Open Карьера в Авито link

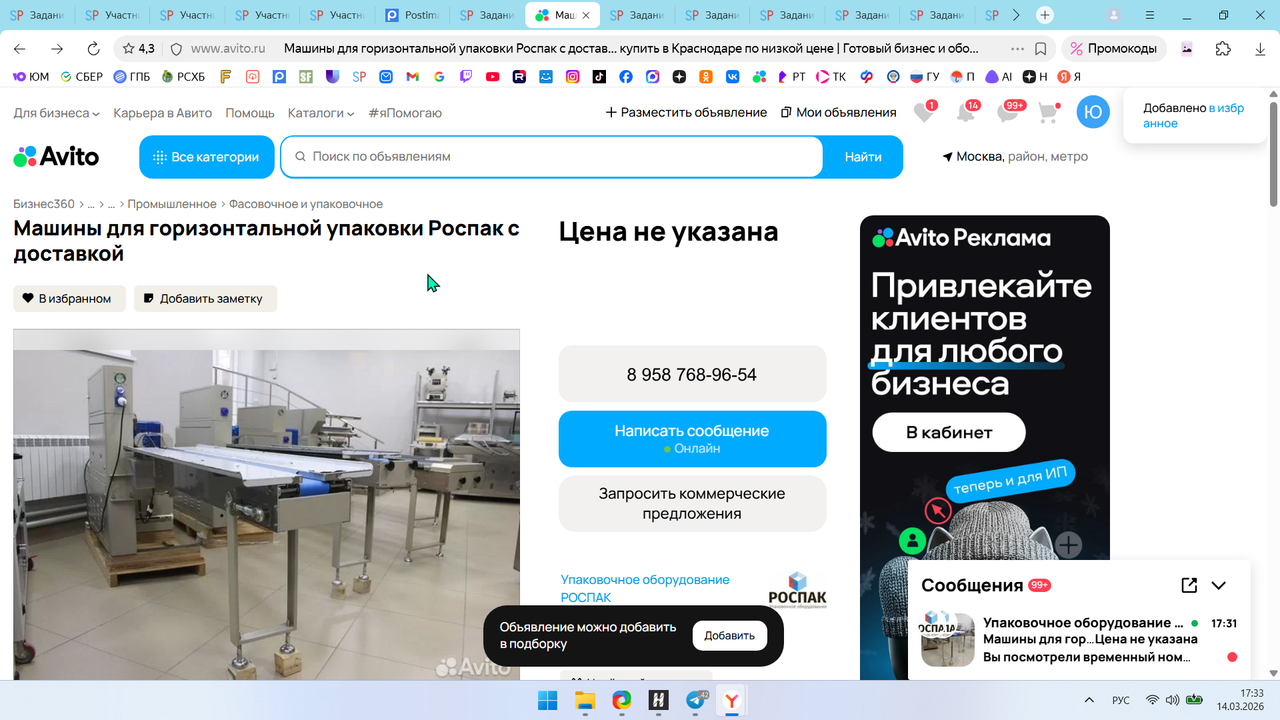click(x=163, y=113)
